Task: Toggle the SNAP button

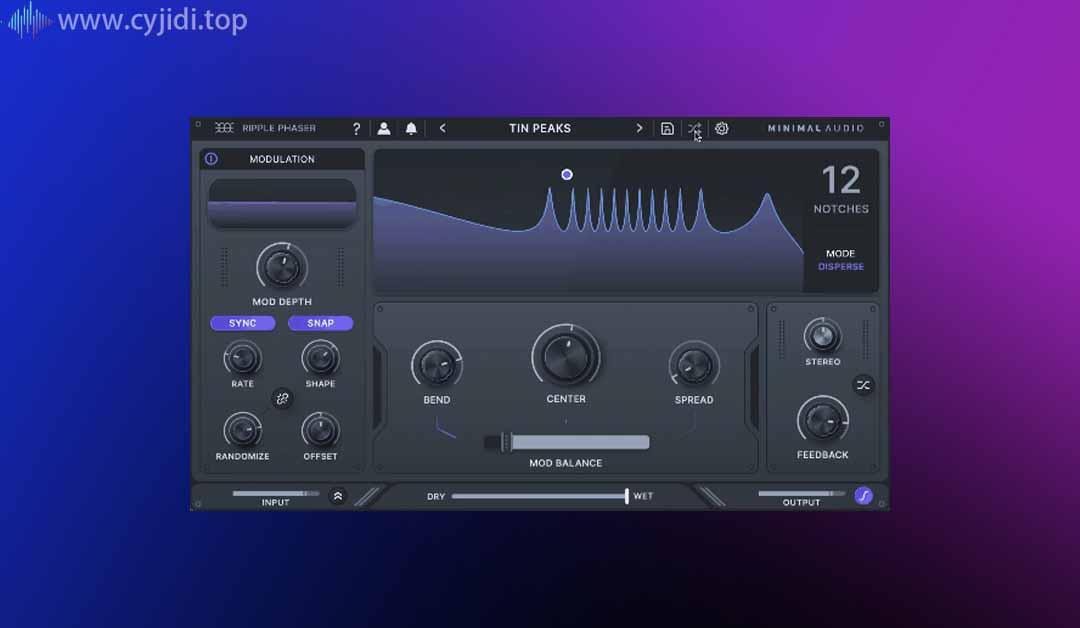Action: pyautogui.click(x=320, y=323)
